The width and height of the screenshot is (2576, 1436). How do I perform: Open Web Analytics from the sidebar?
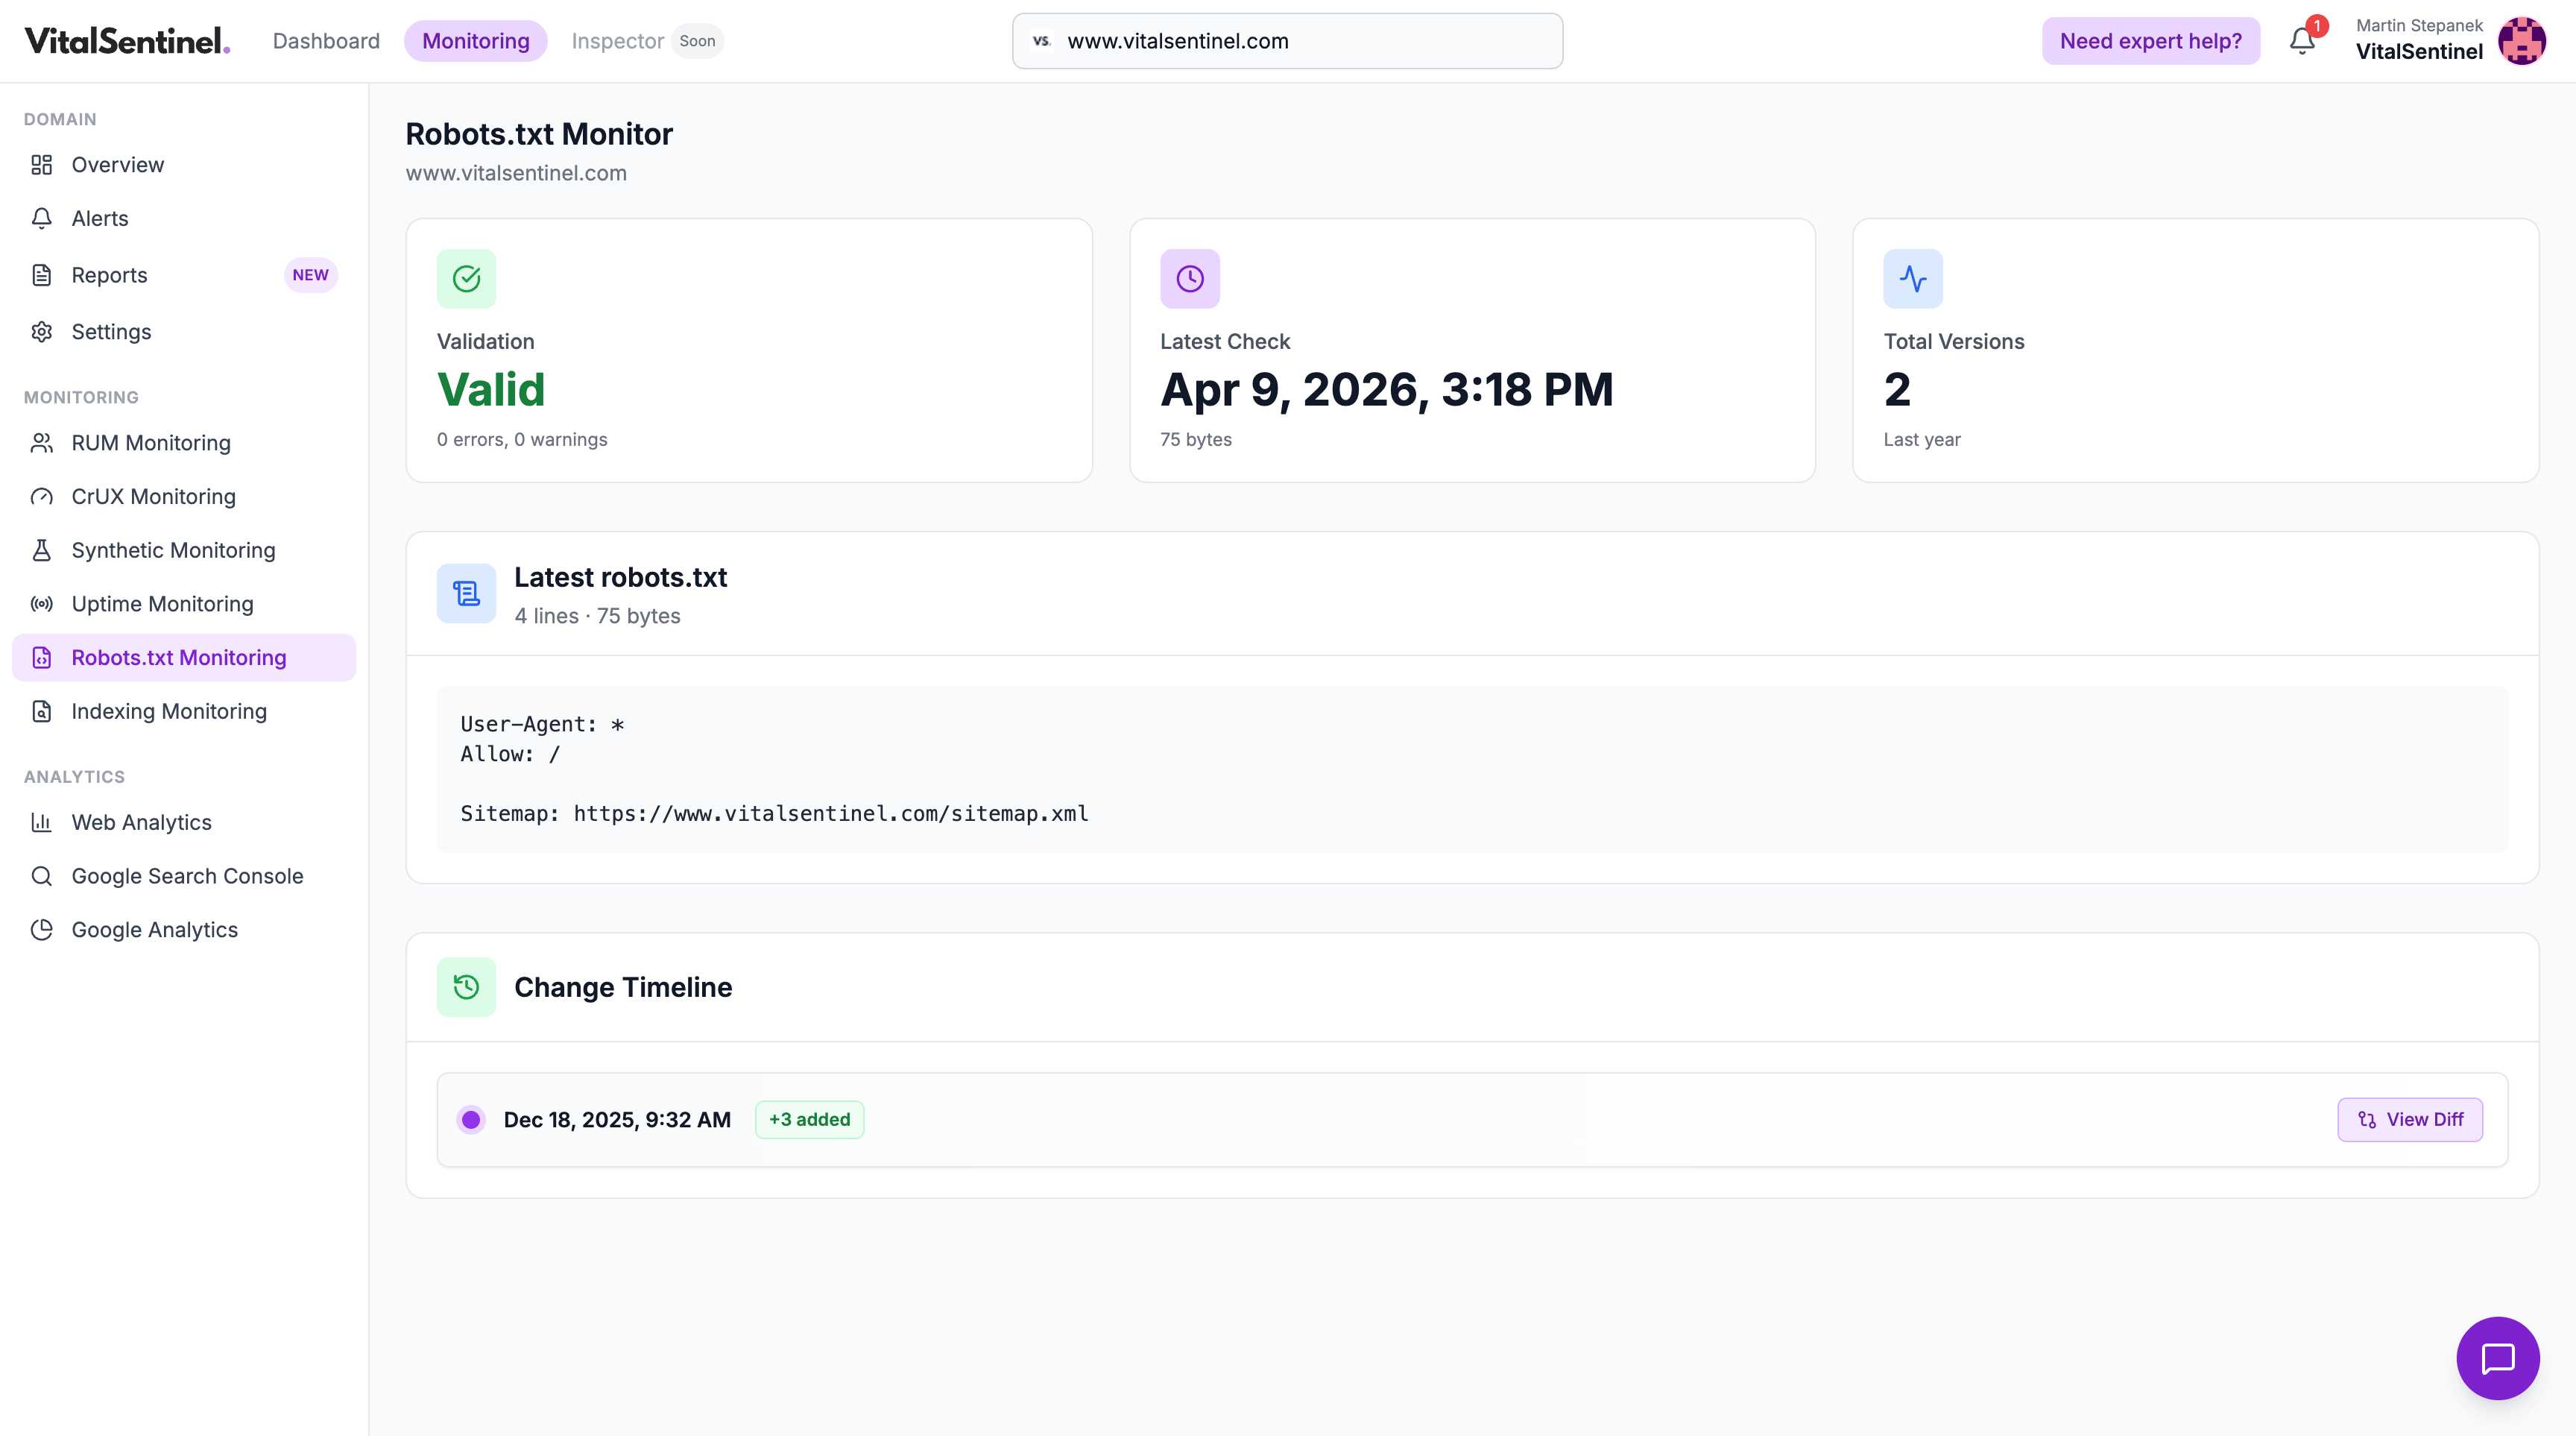(141, 822)
